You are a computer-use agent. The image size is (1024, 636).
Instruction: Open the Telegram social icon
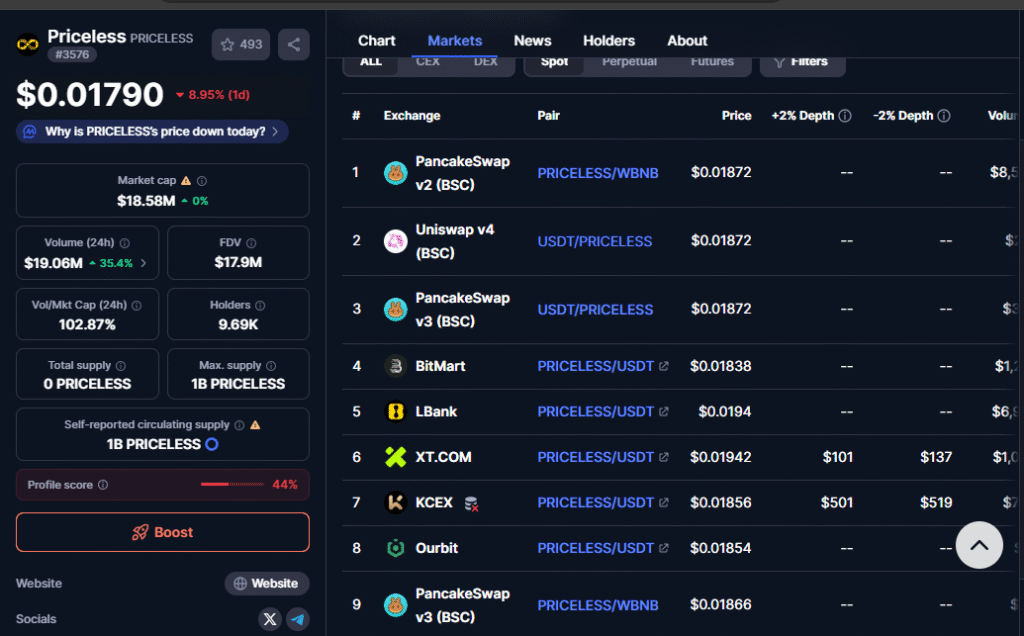pyautogui.click(x=298, y=619)
